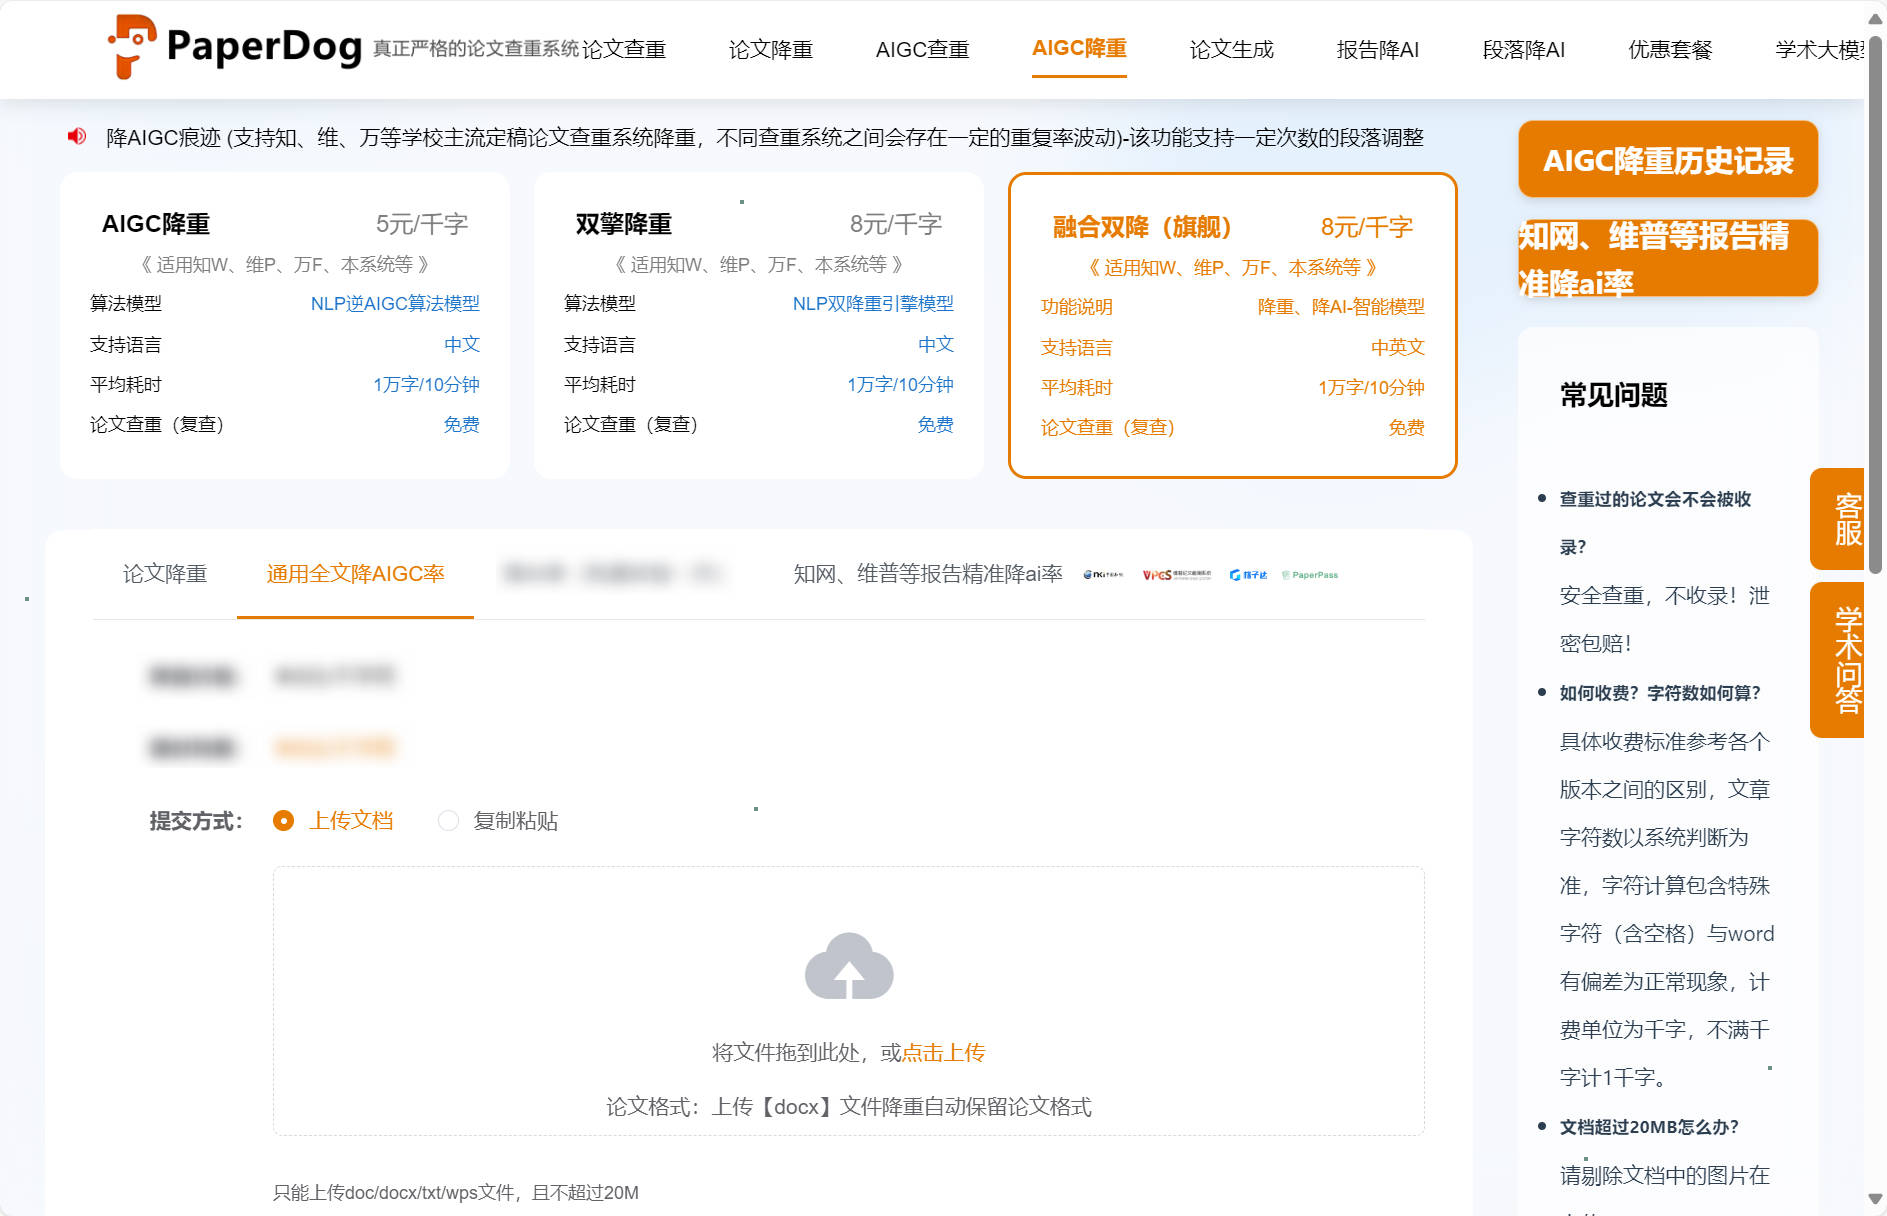Choose the AIGC降重 5元/千字 plan card
The image size is (1887, 1216).
[x=285, y=325]
